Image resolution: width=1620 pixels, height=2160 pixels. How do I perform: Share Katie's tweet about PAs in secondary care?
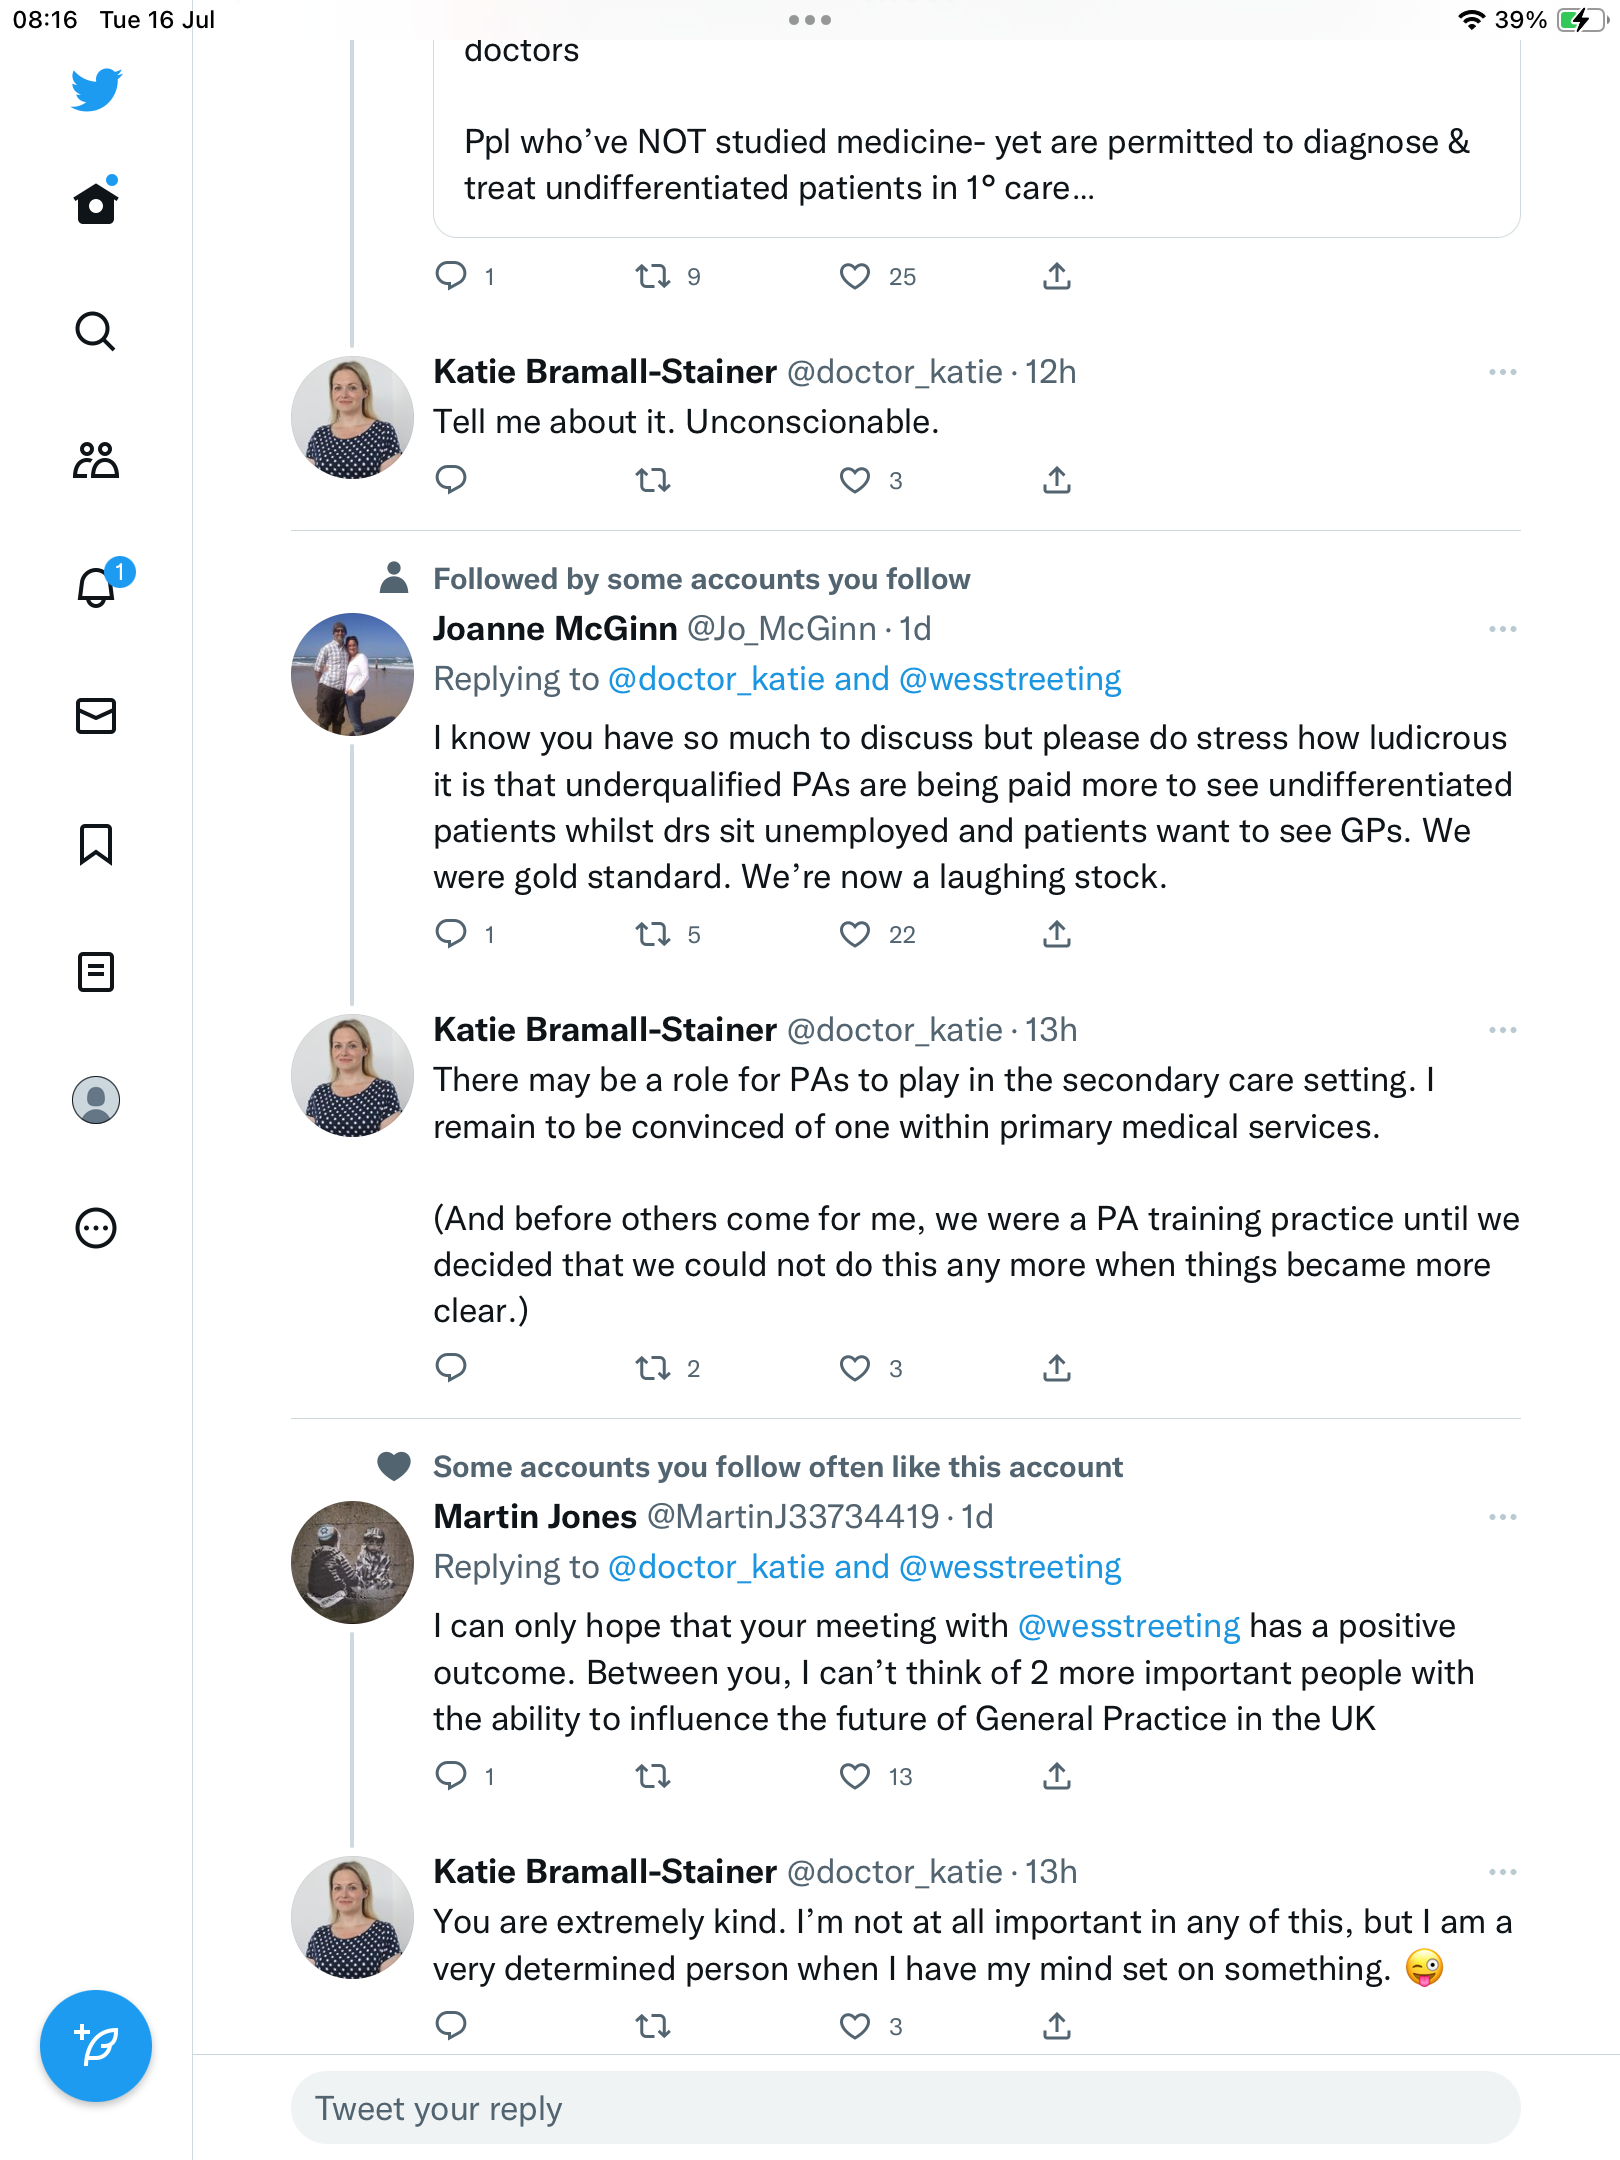[1057, 1368]
